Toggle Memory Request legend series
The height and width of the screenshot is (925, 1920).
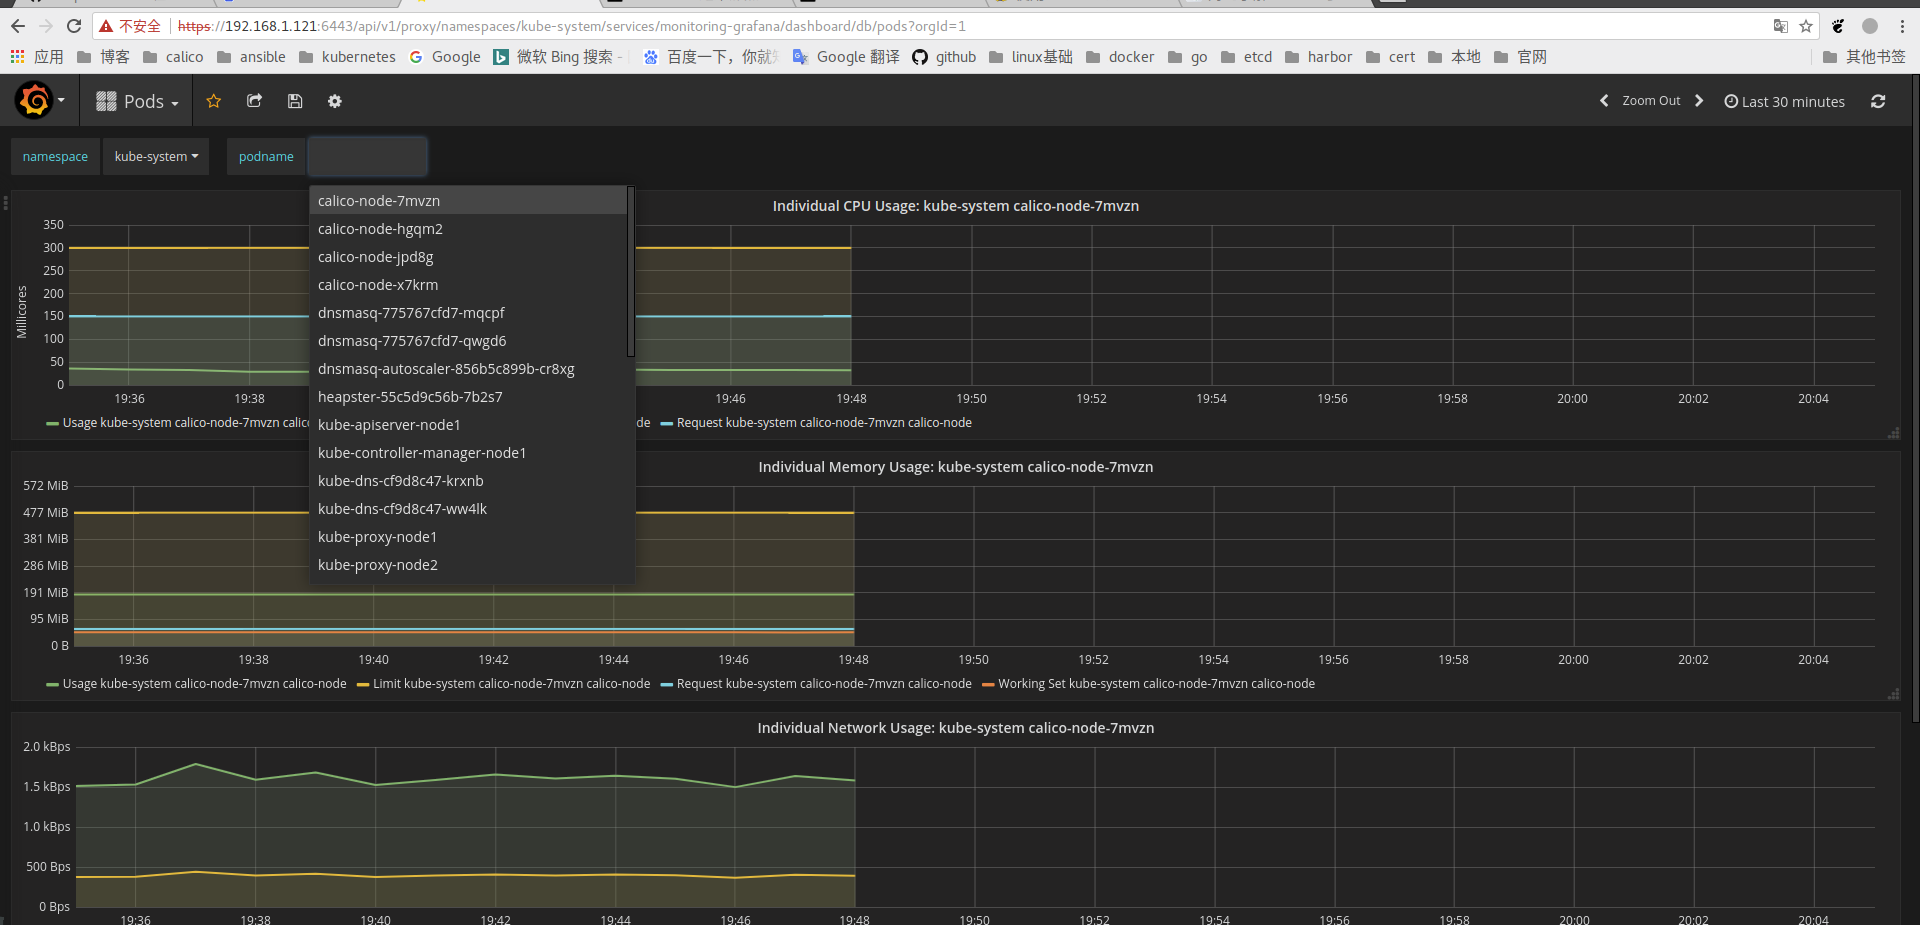click(x=816, y=683)
